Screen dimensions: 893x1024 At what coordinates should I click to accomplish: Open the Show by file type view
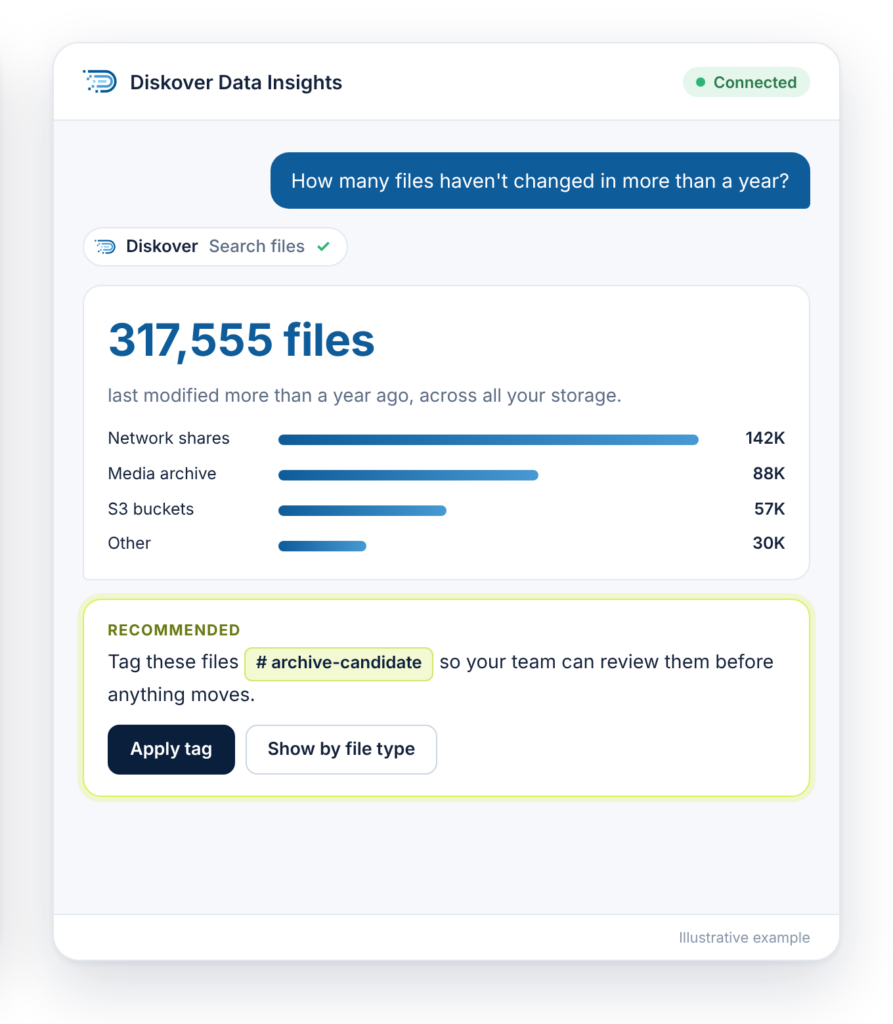point(341,749)
